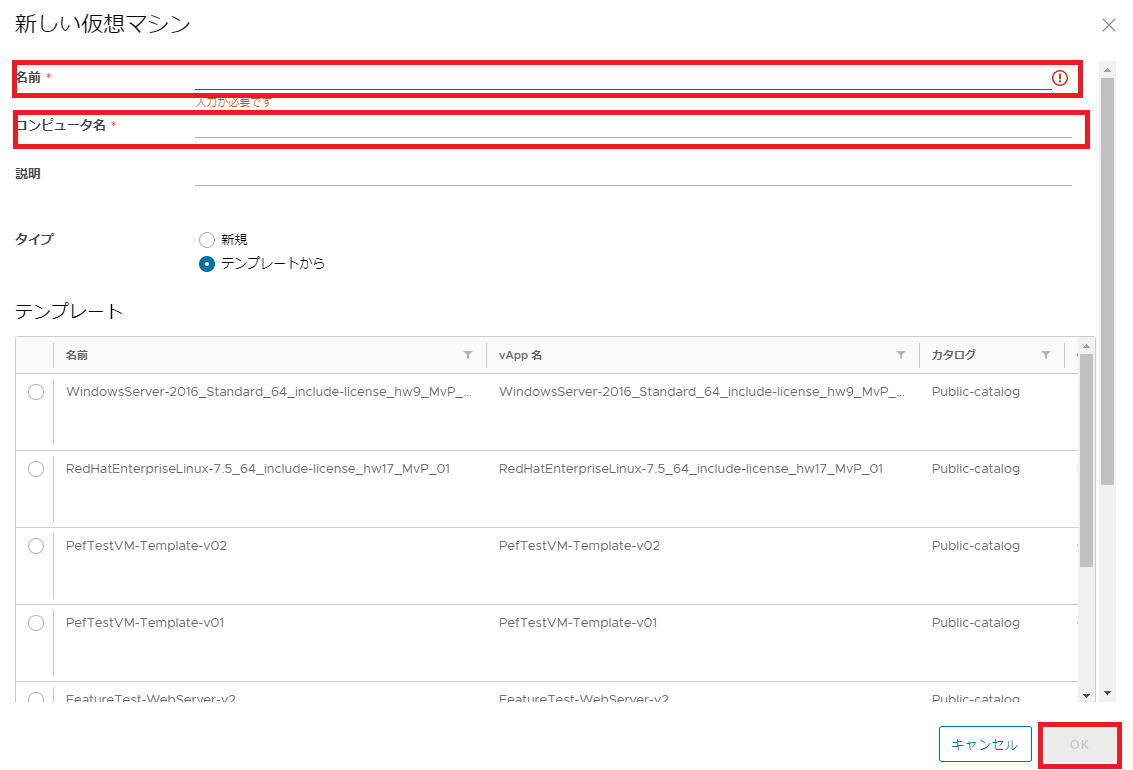
Task: Click the 説明 description field
Action: (632, 174)
